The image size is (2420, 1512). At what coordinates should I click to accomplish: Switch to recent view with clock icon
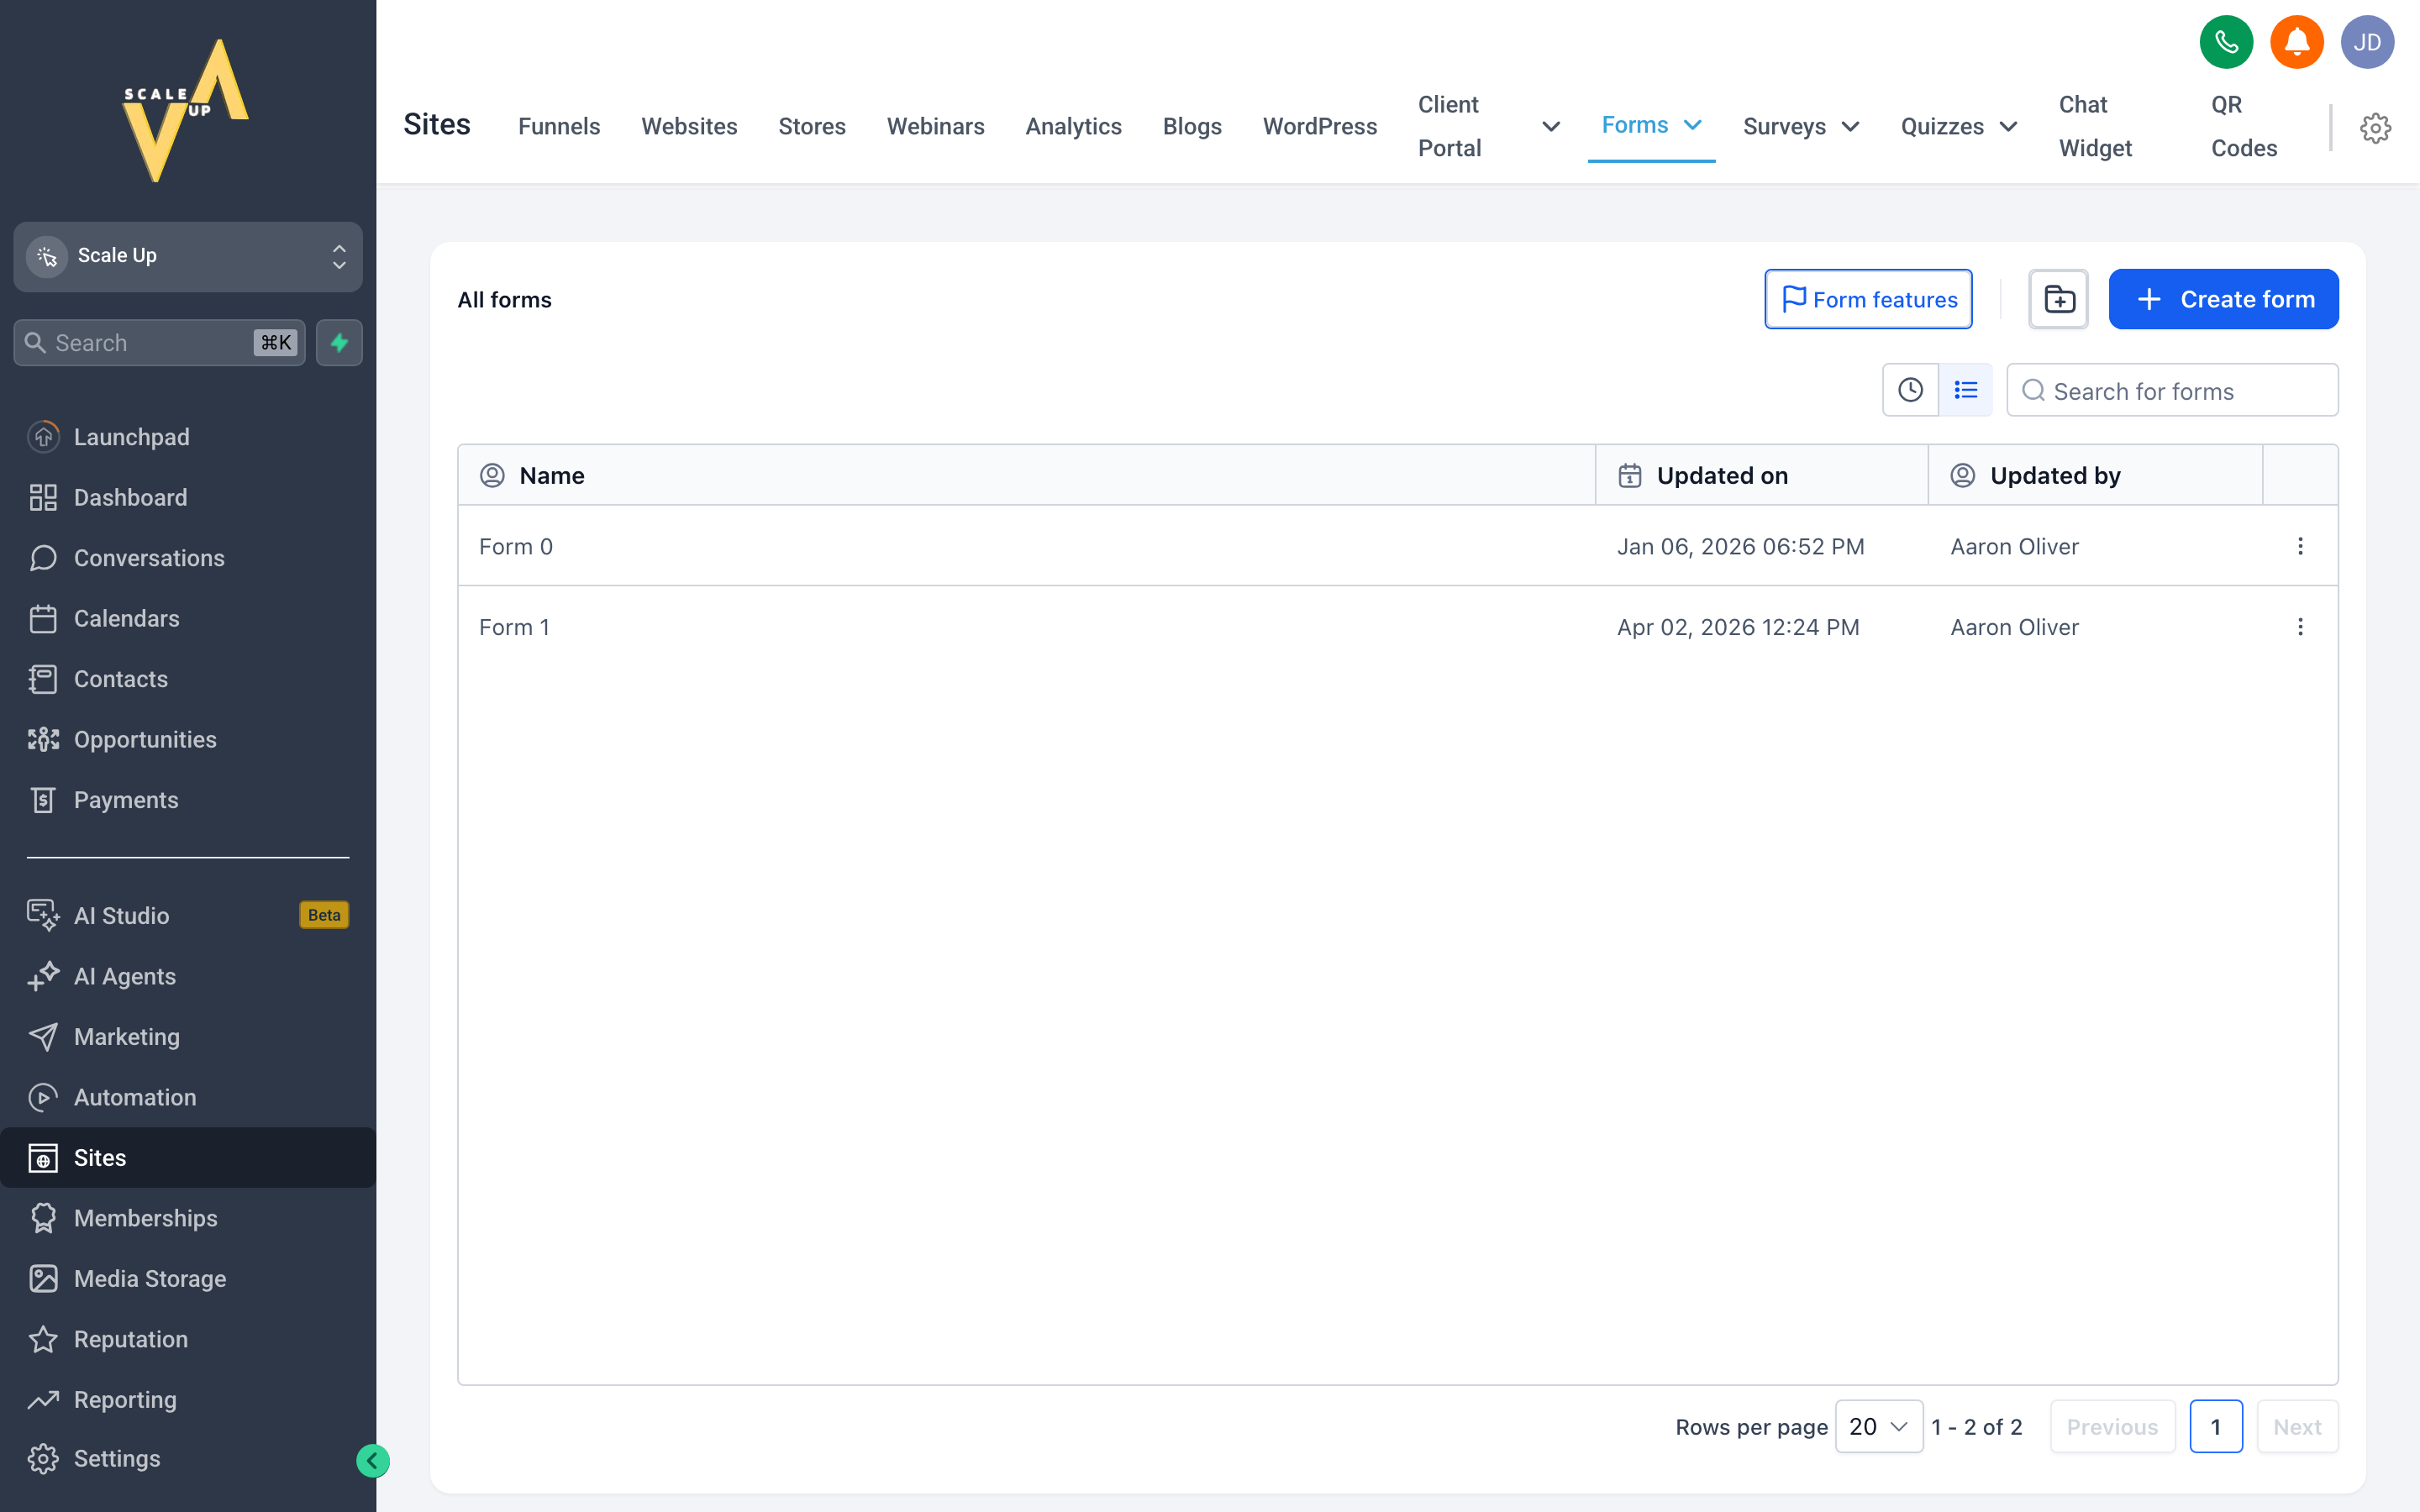pos(1910,390)
